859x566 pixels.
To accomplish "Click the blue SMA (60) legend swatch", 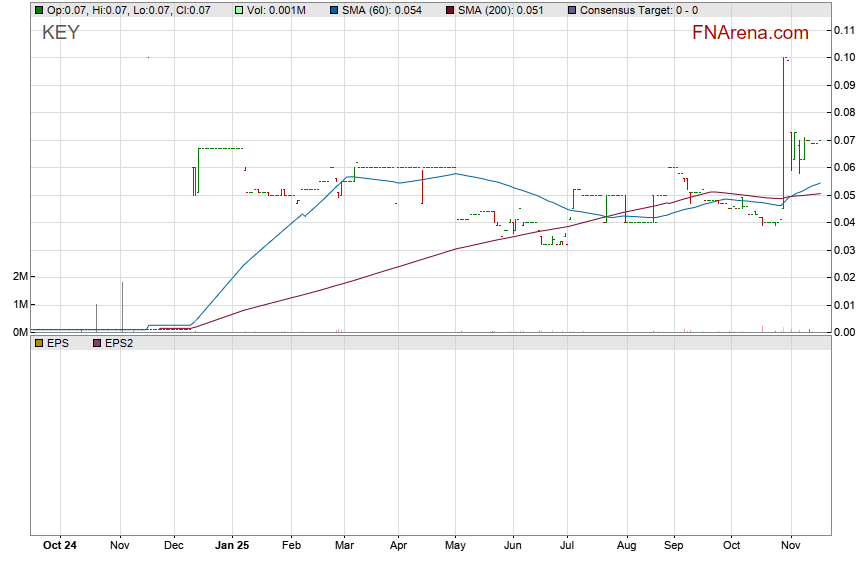I will (x=335, y=10).
